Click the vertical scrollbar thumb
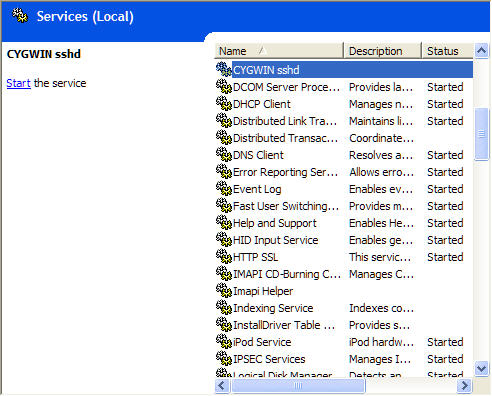The image size is (492, 396). coord(481,134)
